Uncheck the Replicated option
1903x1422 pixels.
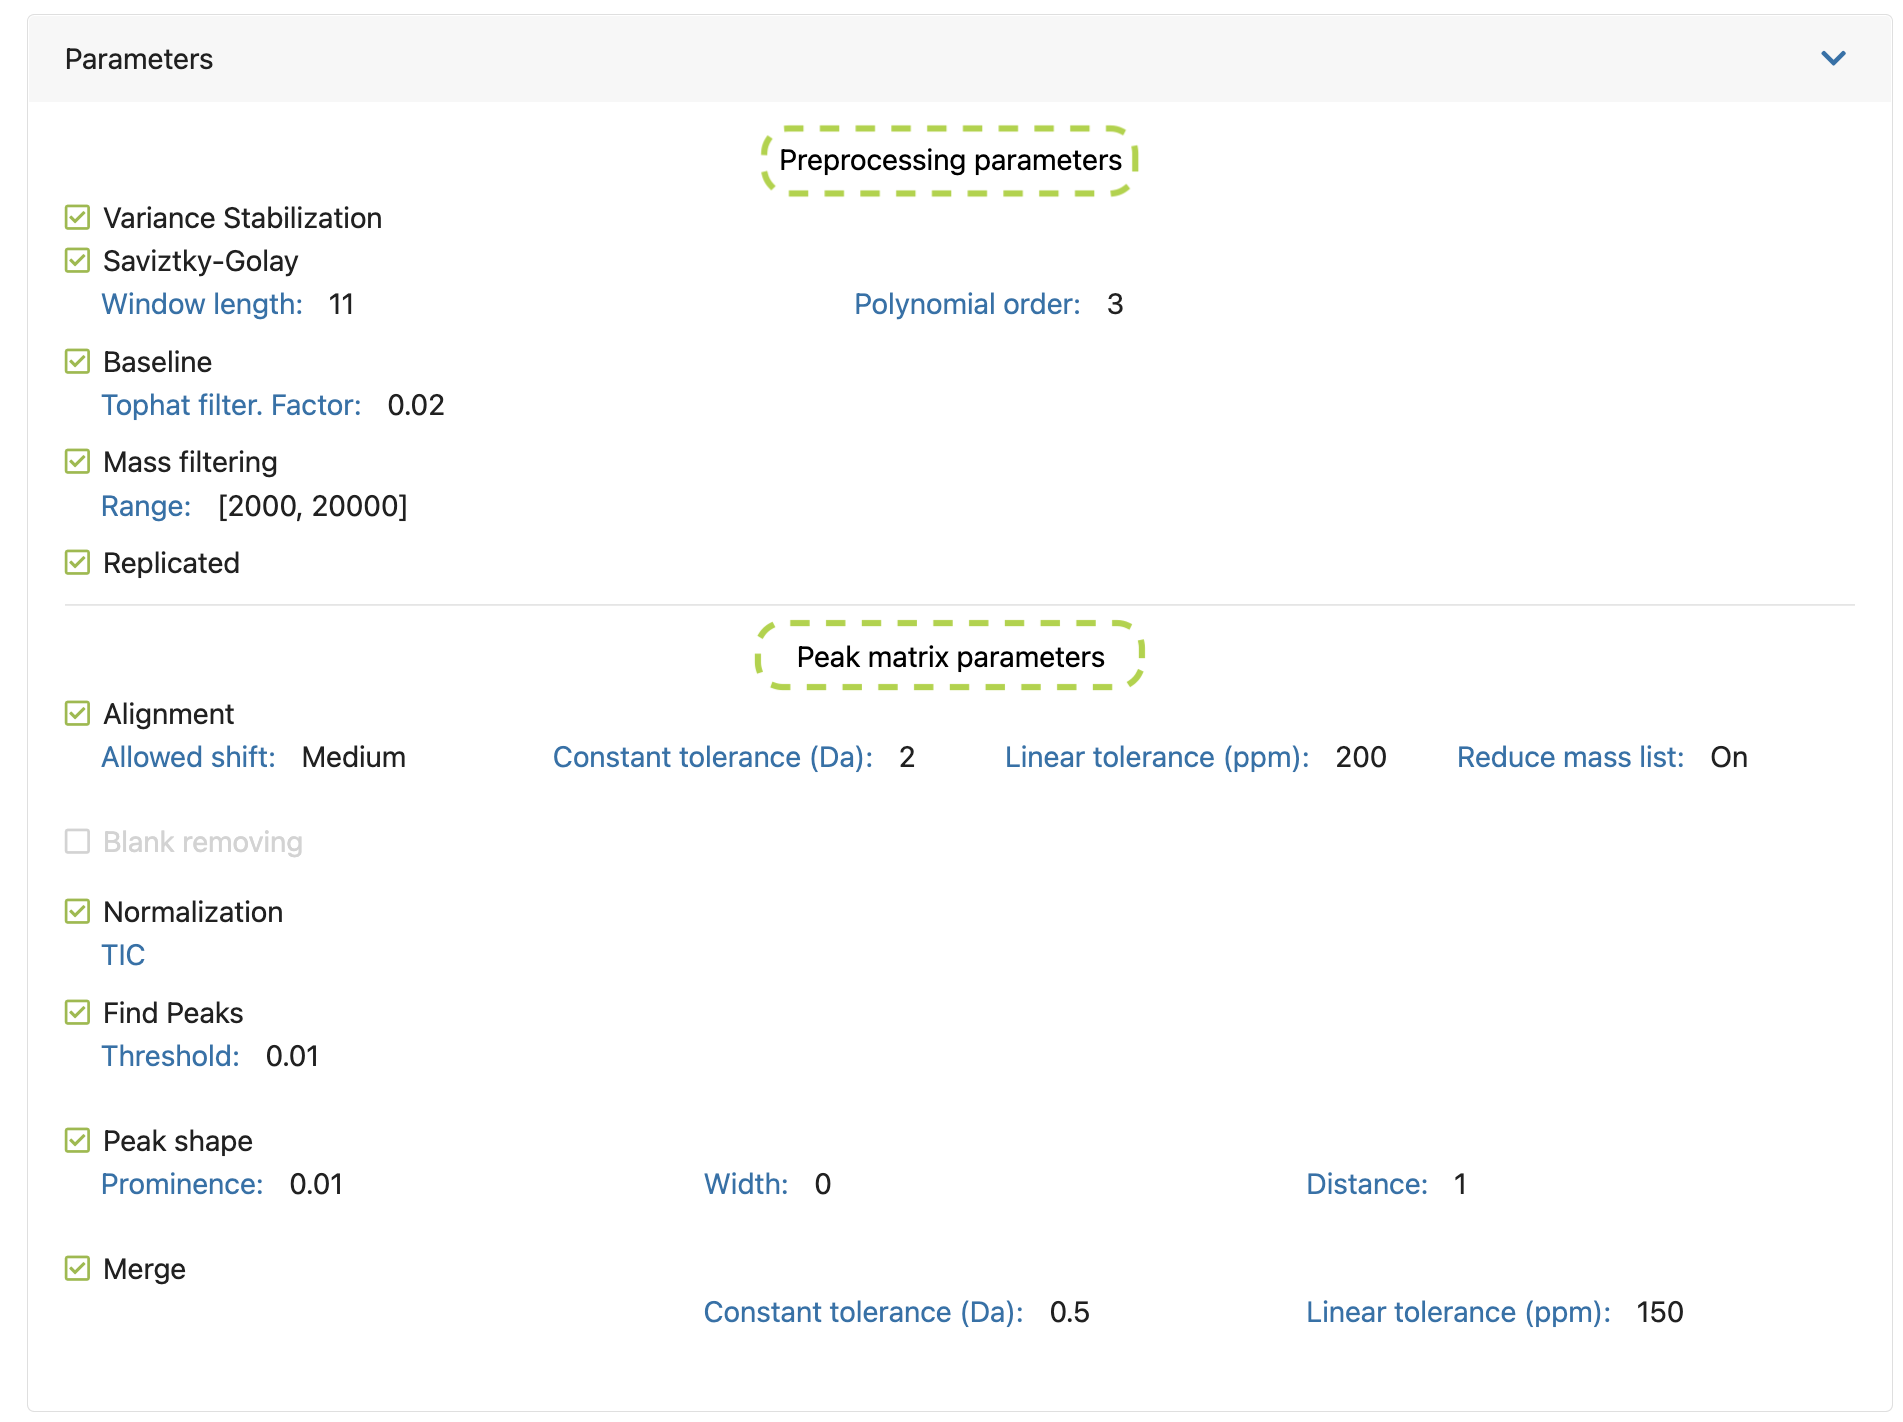point(77,562)
